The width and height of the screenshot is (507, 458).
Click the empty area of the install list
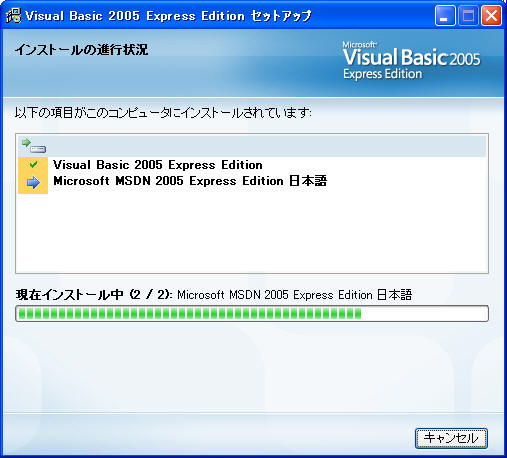coord(252,233)
